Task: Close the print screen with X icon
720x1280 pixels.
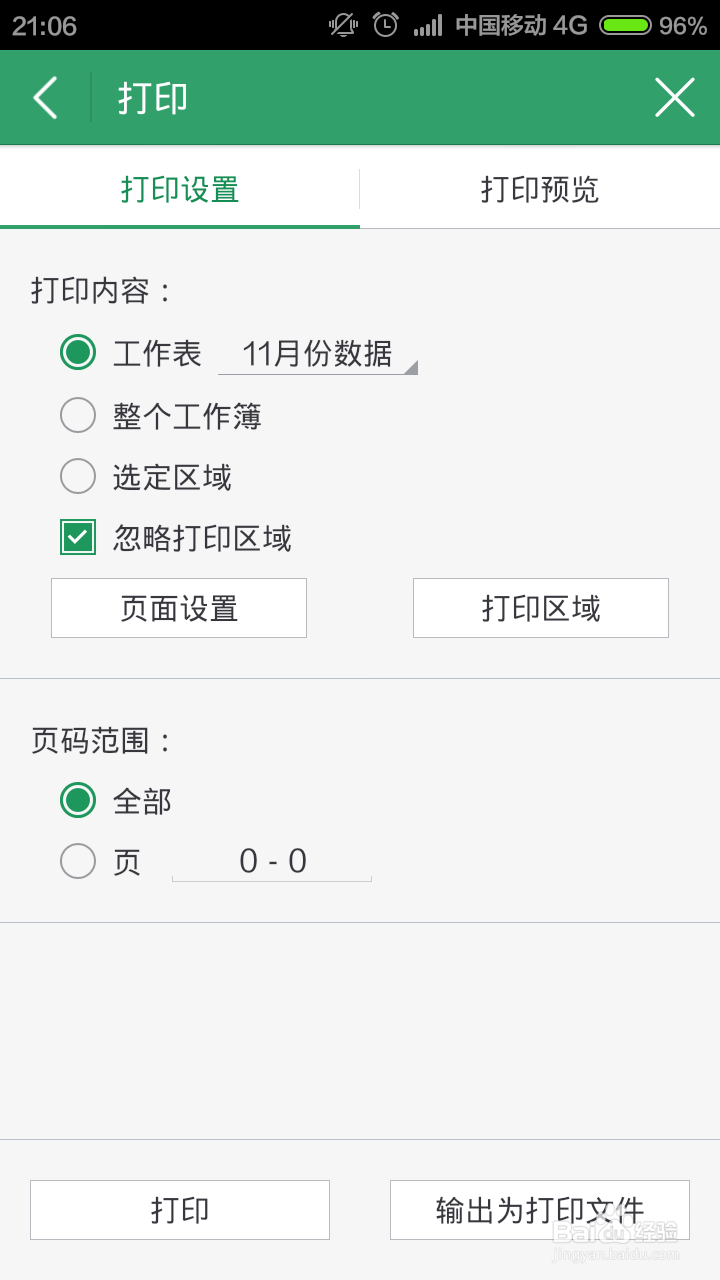Action: tap(675, 98)
